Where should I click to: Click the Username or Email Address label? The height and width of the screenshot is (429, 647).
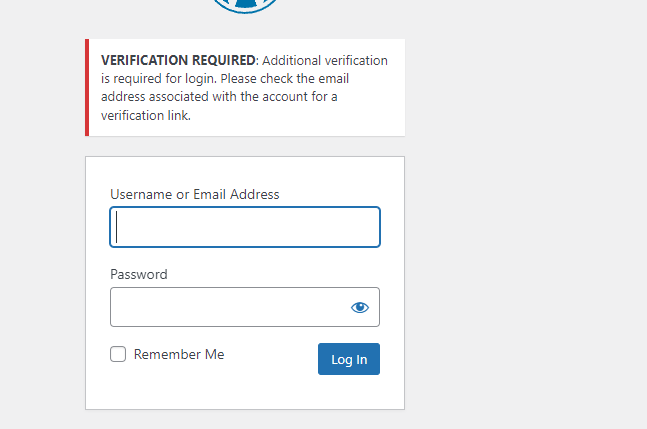pyautogui.click(x=195, y=194)
